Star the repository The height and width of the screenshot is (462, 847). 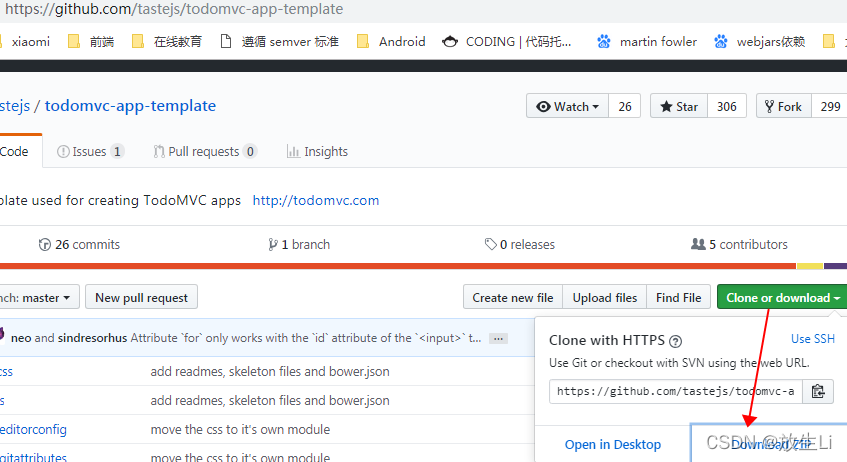[x=678, y=107]
